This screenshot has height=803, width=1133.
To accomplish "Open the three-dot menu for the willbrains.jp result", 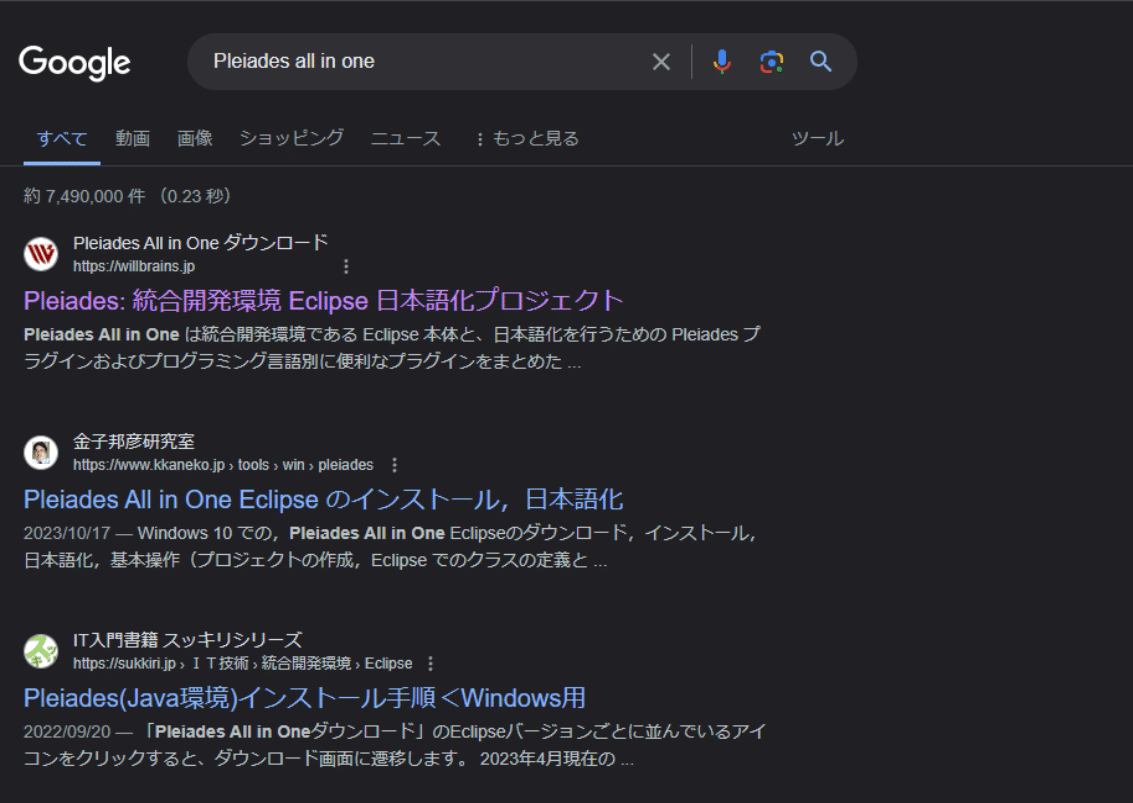I will [346, 267].
